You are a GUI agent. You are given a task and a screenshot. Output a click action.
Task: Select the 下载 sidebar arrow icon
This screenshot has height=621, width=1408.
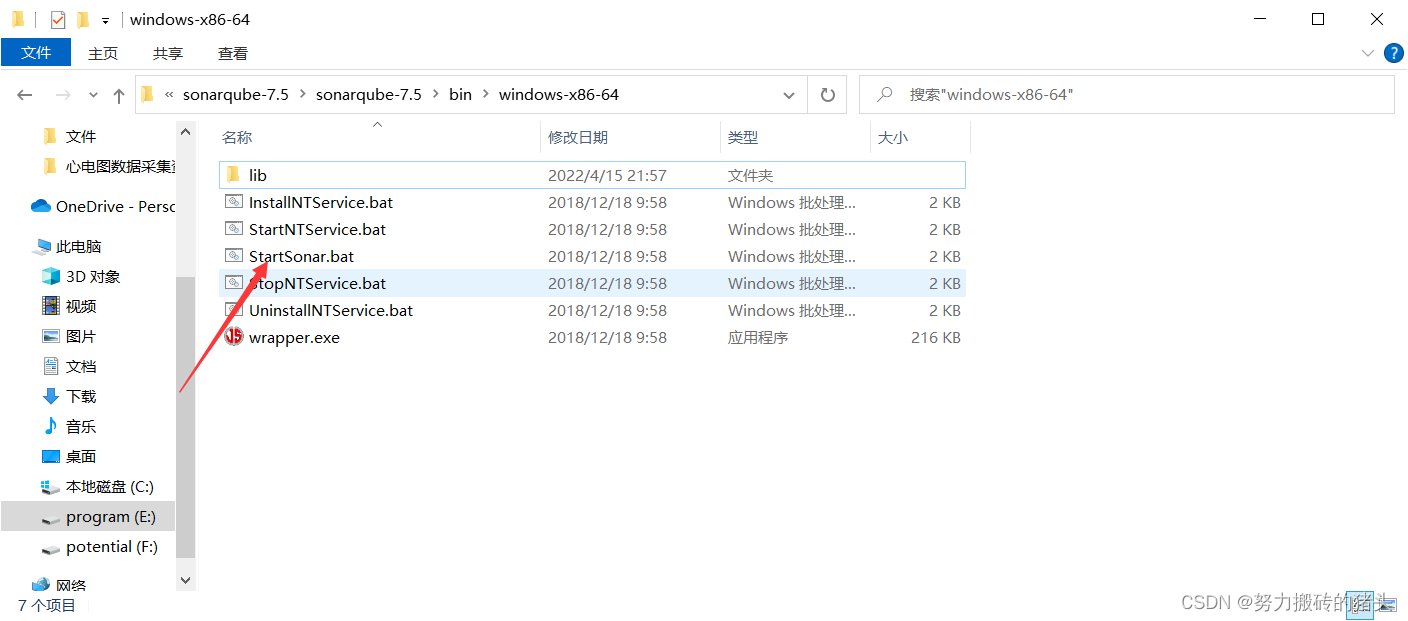tap(50, 396)
